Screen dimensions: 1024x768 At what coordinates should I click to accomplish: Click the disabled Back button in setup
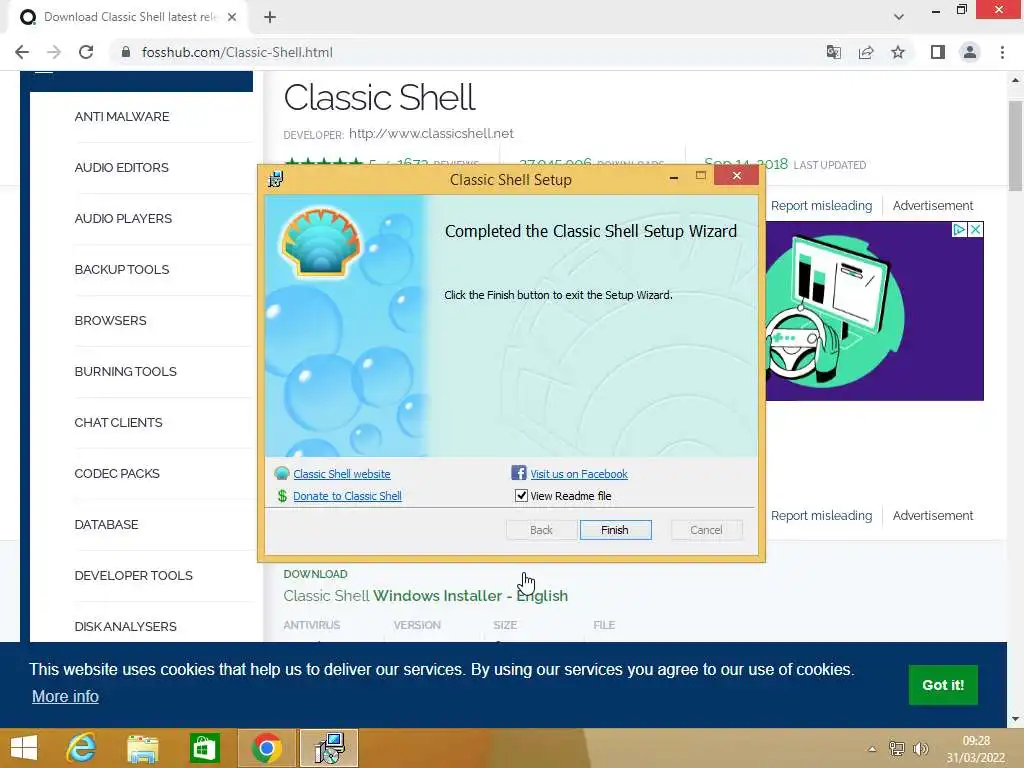pyautogui.click(x=541, y=530)
